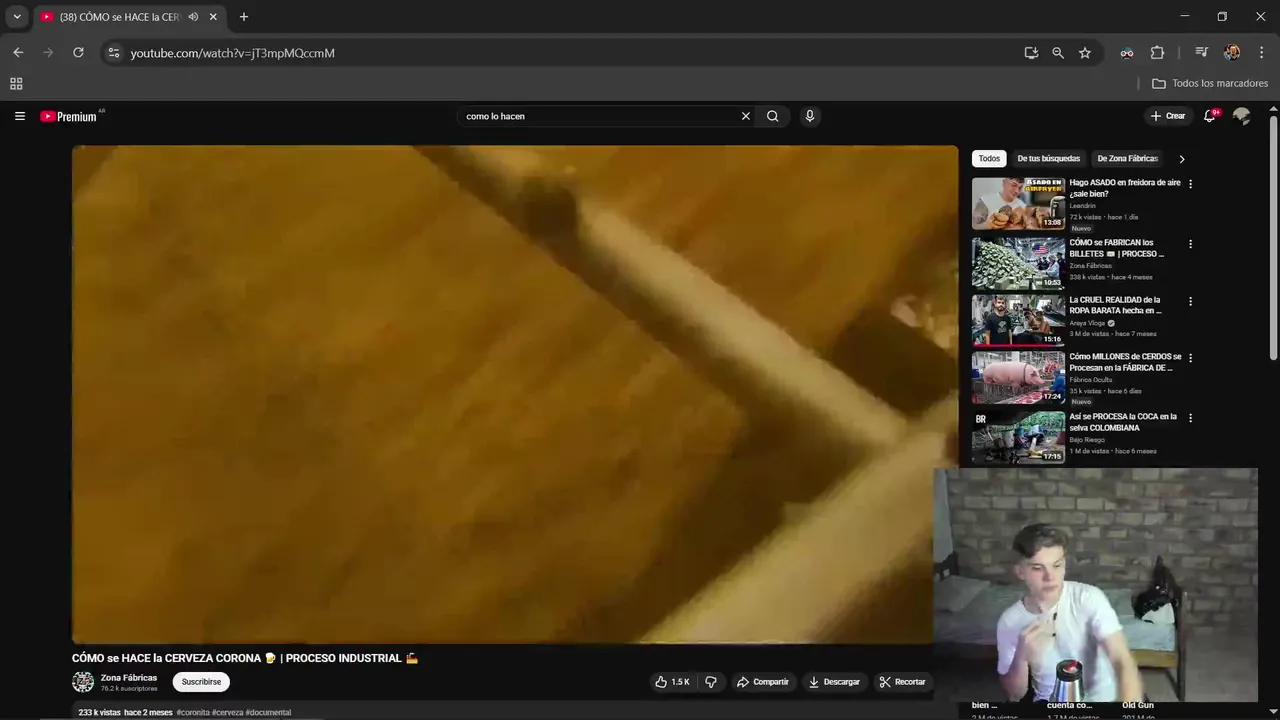Open the Hago ASADO en freidora thumbnail
The height and width of the screenshot is (720, 1280).
(x=1018, y=203)
